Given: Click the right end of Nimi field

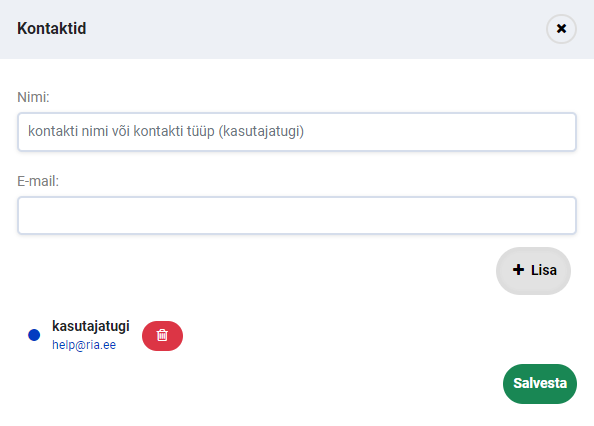Looking at the screenshot, I should point(561,131).
